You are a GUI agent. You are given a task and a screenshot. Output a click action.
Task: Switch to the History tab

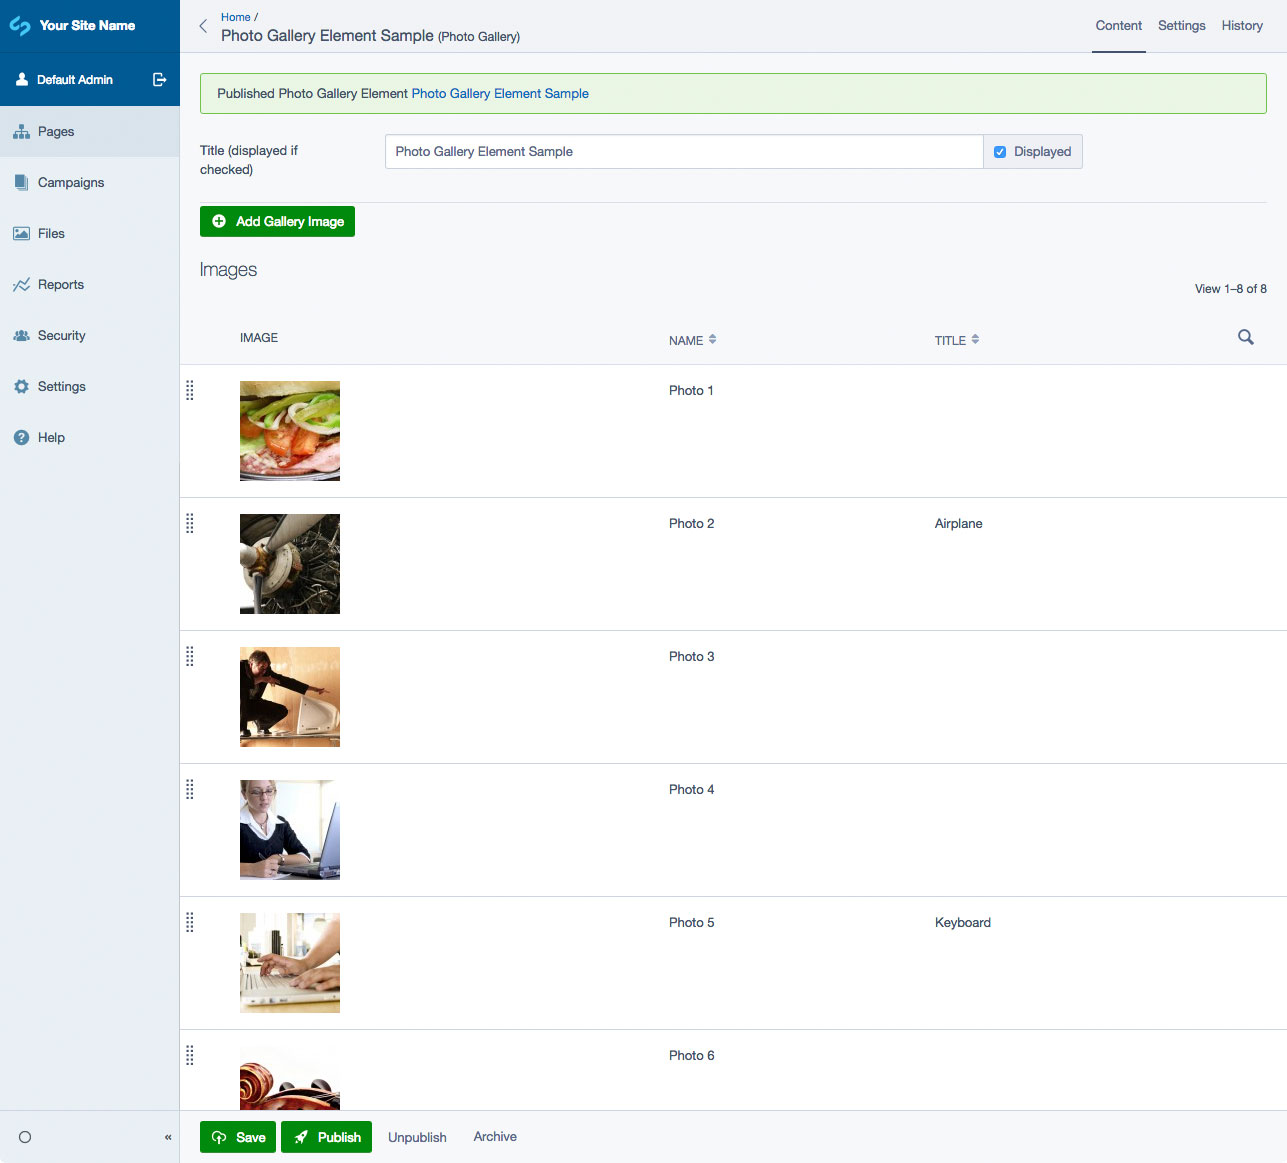(1241, 26)
